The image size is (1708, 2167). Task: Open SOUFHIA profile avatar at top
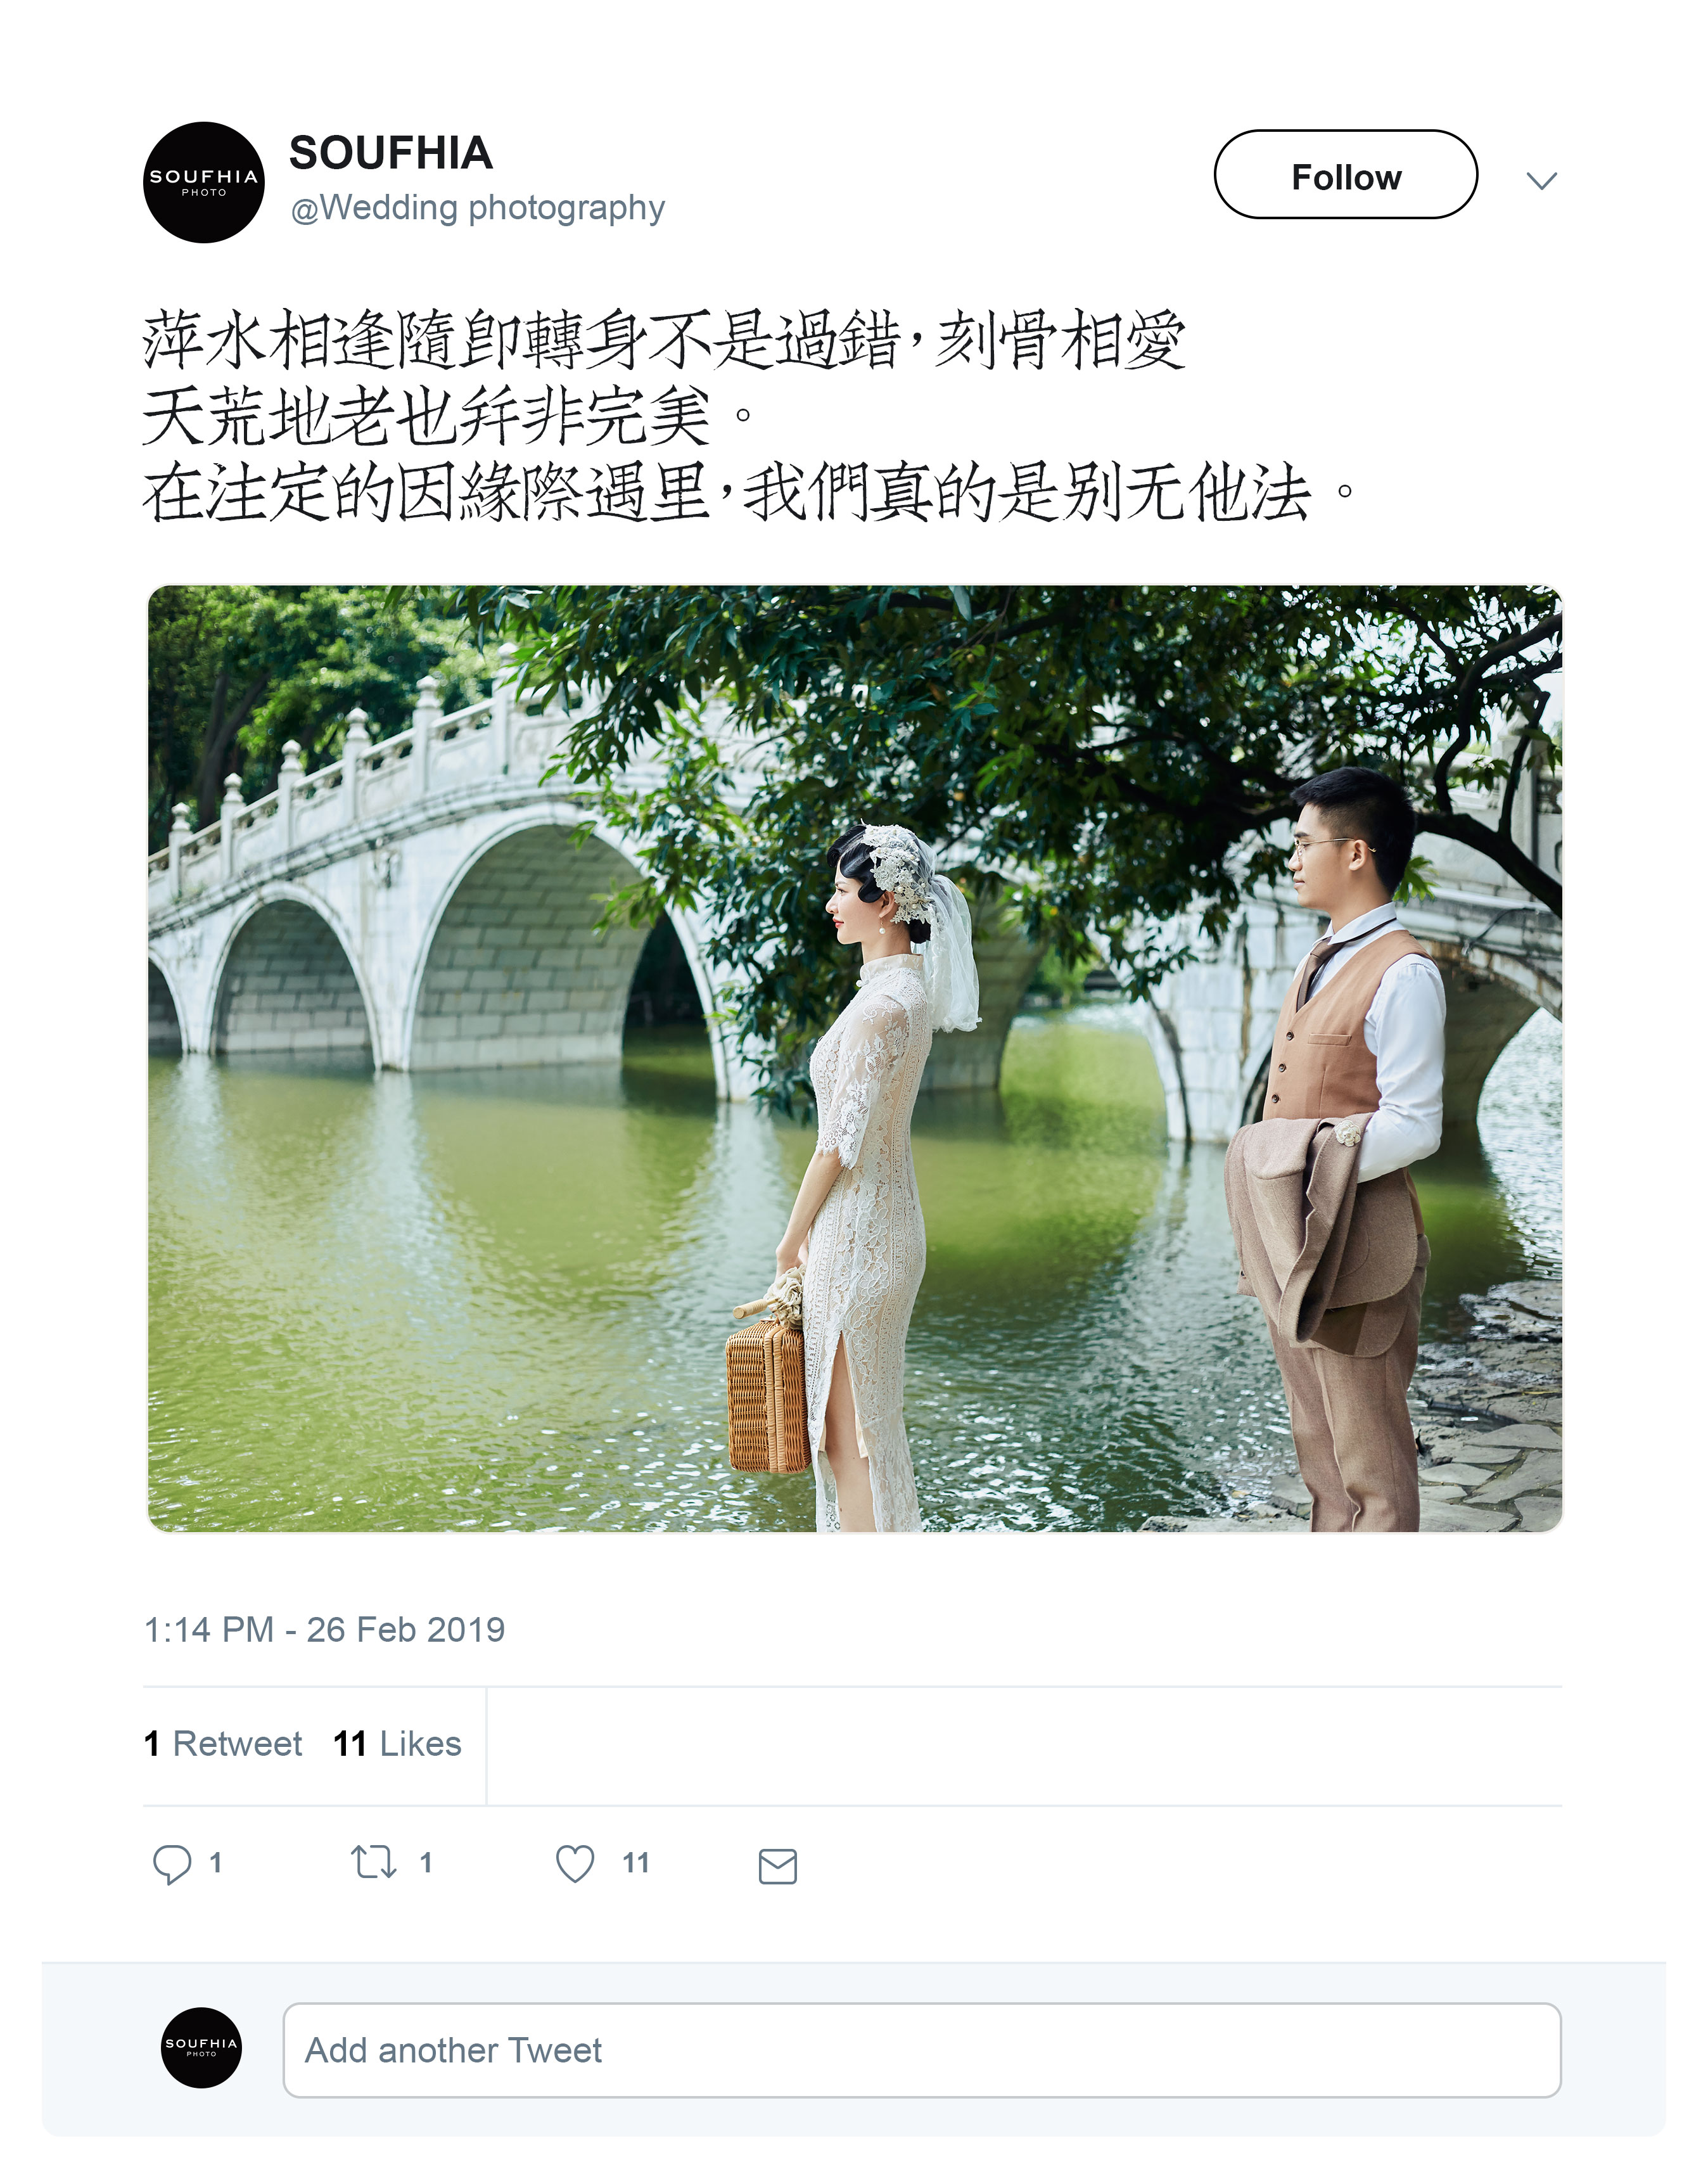click(x=204, y=182)
